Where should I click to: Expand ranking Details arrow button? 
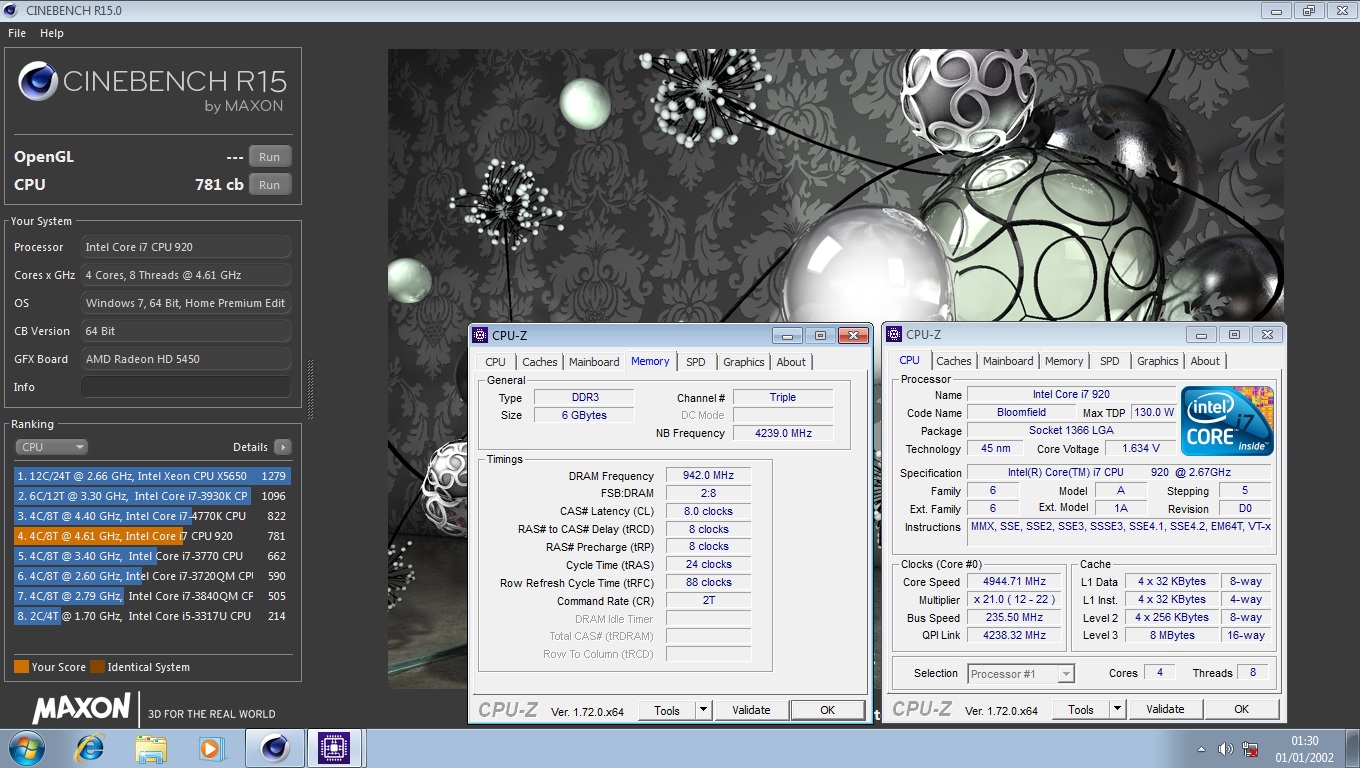283,447
